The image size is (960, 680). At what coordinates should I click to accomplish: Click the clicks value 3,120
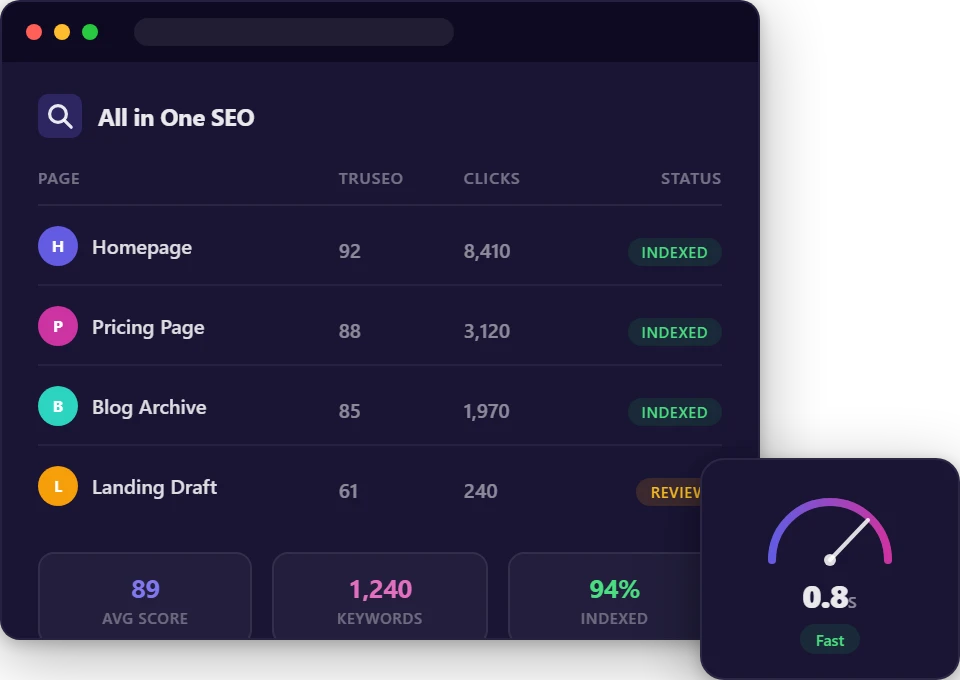click(x=487, y=332)
